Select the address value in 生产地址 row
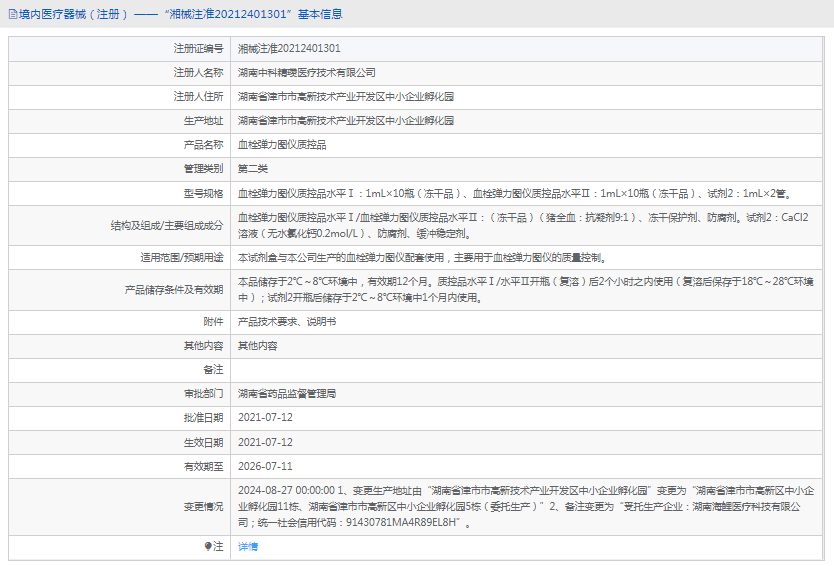This screenshot has width=834, height=566. click(x=346, y=121)
